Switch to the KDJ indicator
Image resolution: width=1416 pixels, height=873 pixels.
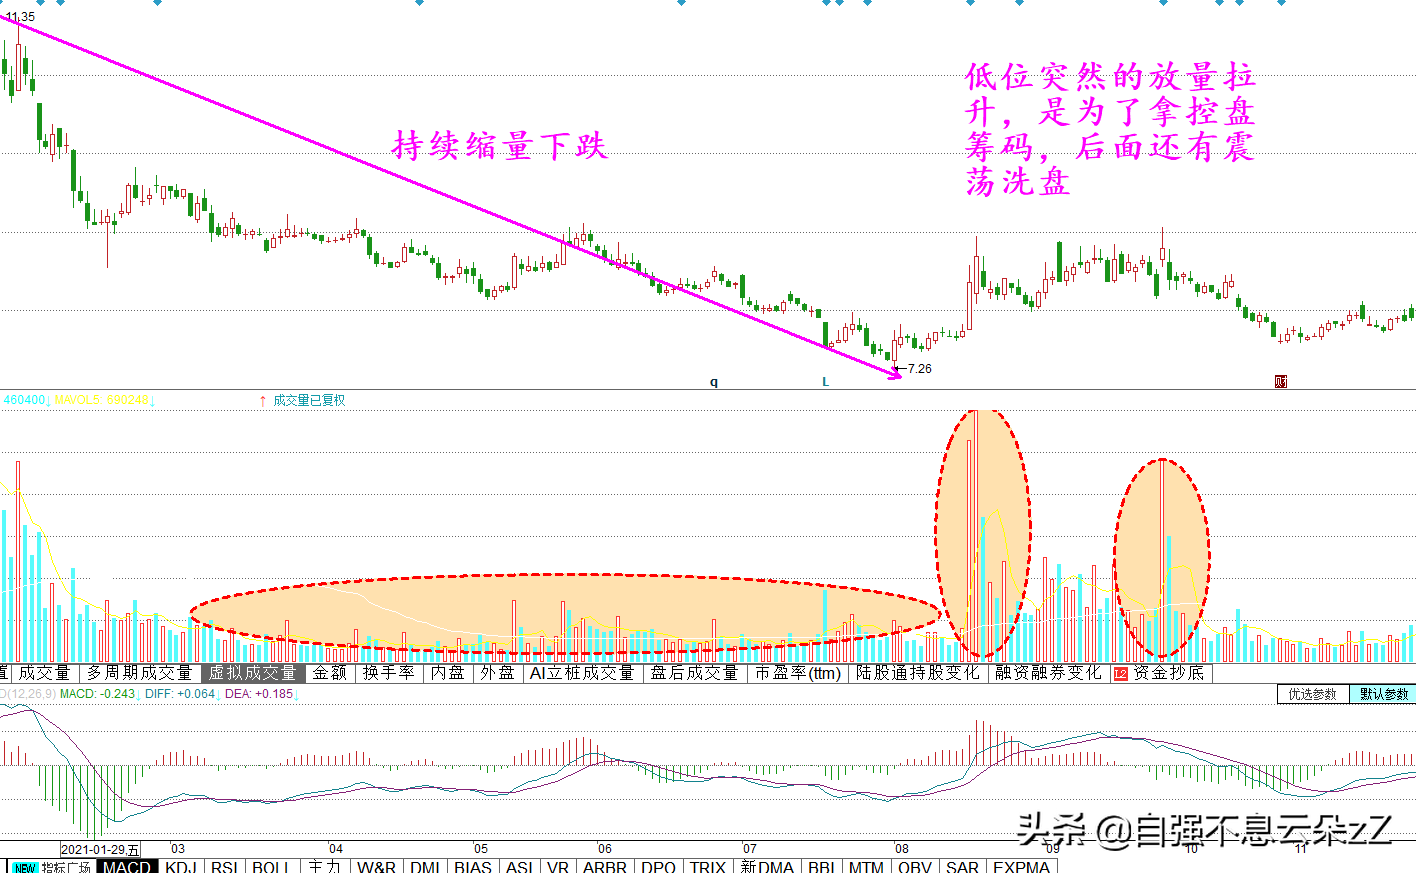(181, 867)
